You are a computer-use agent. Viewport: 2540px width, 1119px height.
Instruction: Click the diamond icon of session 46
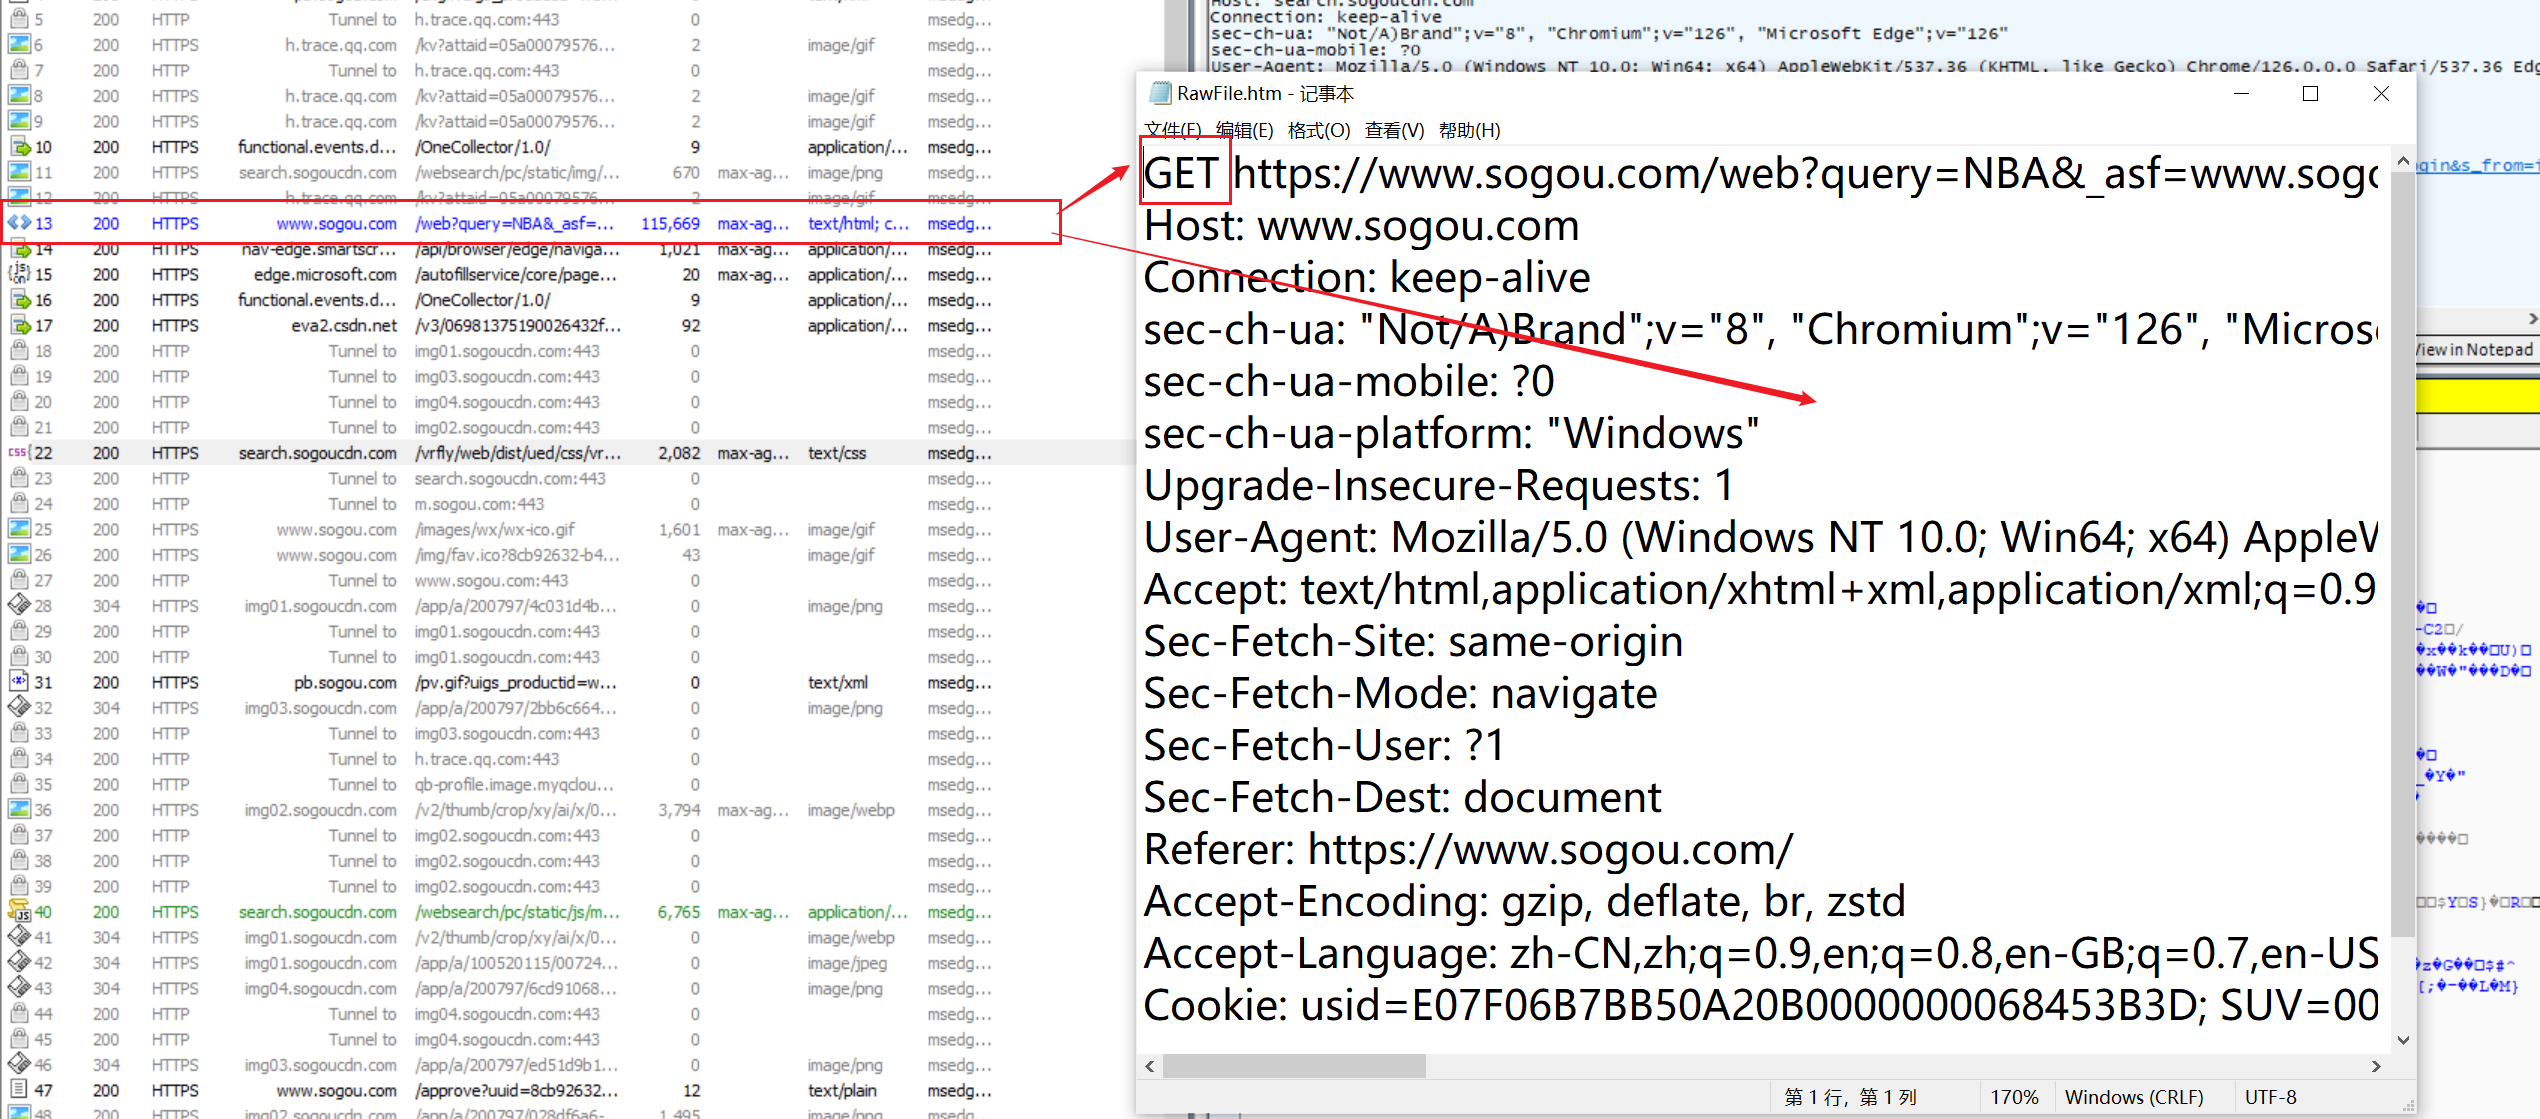click(19, 1064)
